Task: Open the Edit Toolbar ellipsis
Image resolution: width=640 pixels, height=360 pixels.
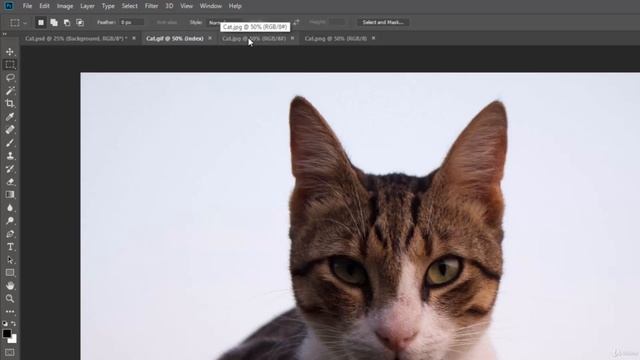Action: (10, 311)
